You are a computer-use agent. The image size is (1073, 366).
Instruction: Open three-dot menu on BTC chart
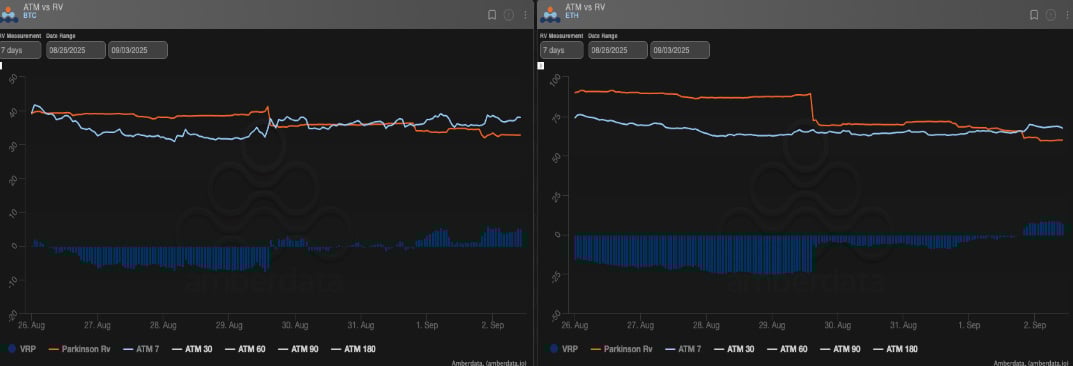click(x=525, y=14)
